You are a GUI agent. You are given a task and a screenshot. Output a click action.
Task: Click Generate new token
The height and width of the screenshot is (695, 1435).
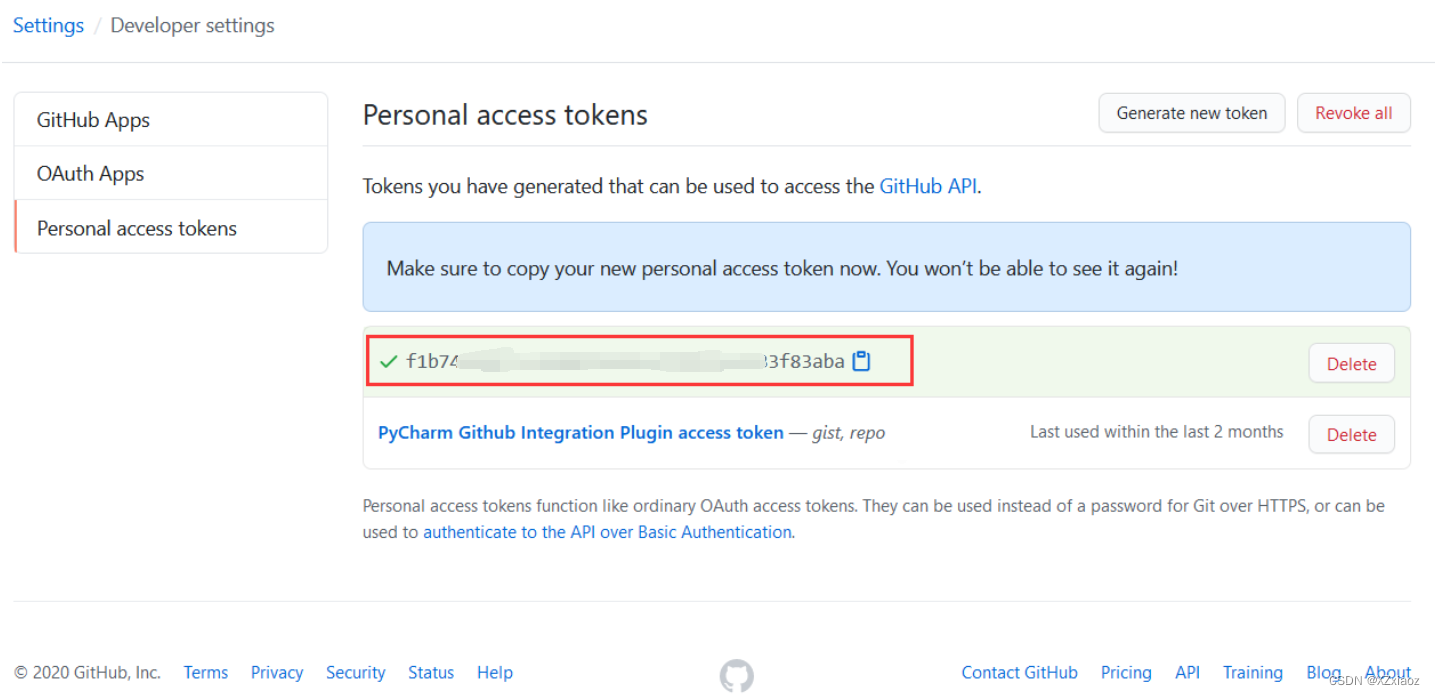[x=1191, y=113]
